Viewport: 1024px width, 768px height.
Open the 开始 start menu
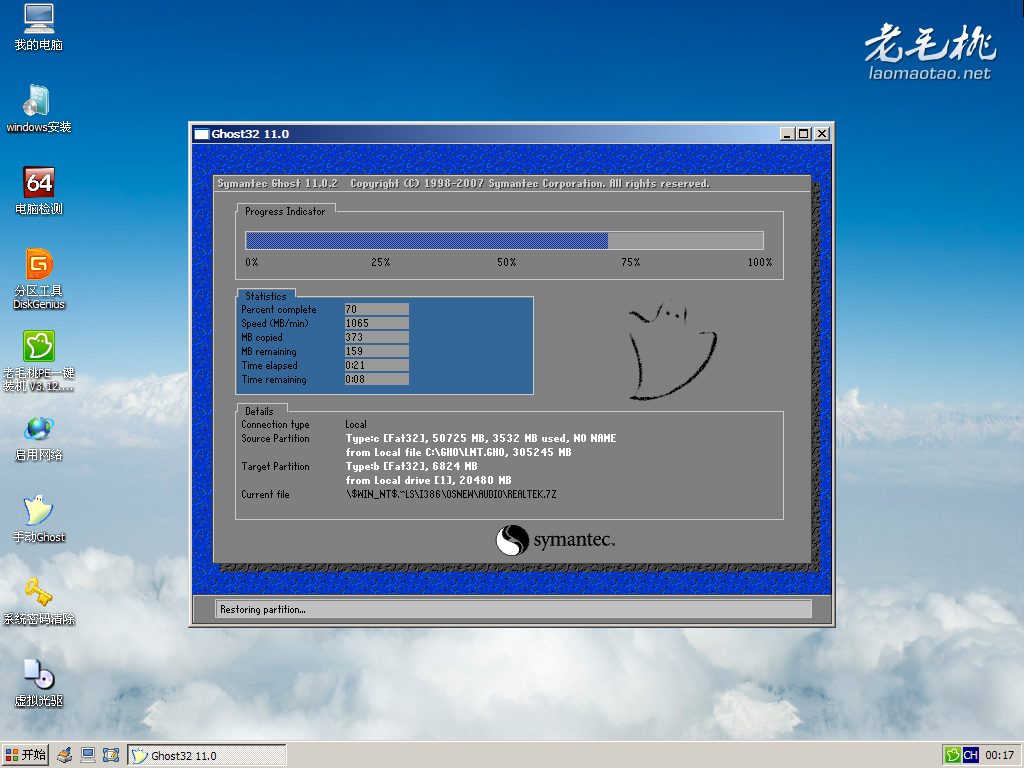25,755
